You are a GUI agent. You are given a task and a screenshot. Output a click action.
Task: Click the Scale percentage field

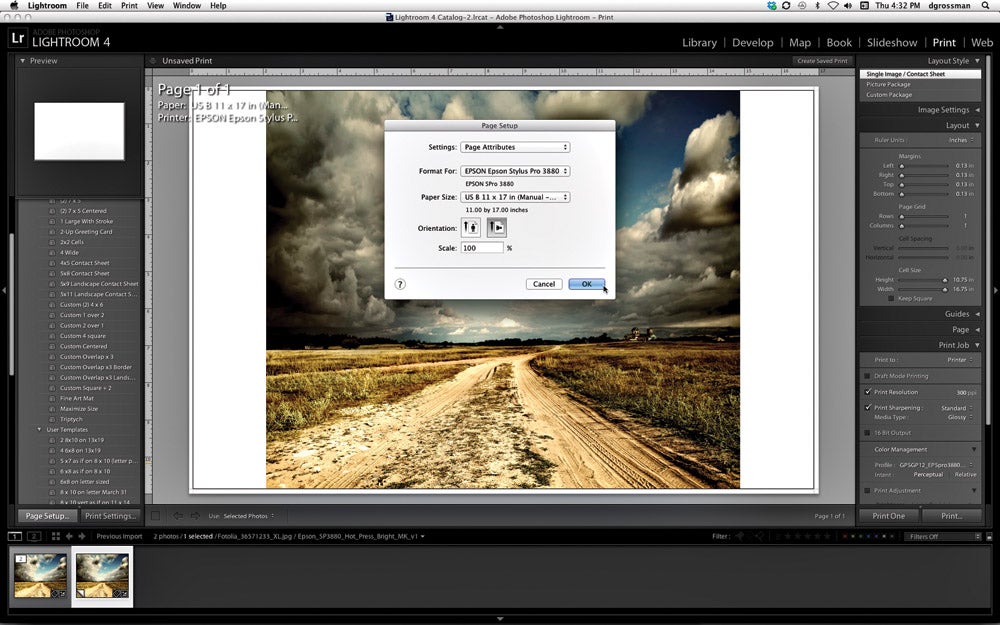tap(482, 248)
